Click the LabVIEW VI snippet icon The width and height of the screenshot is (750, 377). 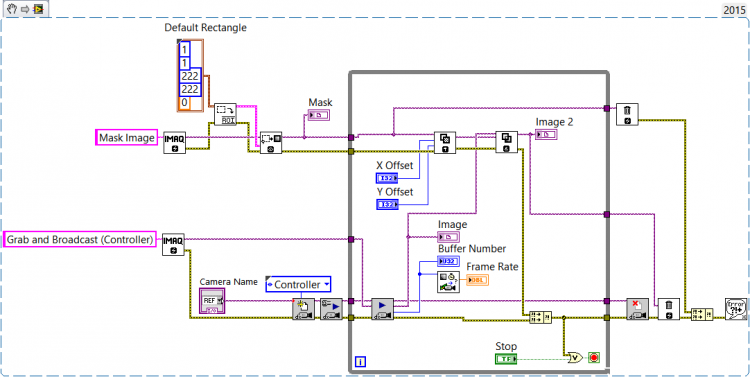(38, 9)
